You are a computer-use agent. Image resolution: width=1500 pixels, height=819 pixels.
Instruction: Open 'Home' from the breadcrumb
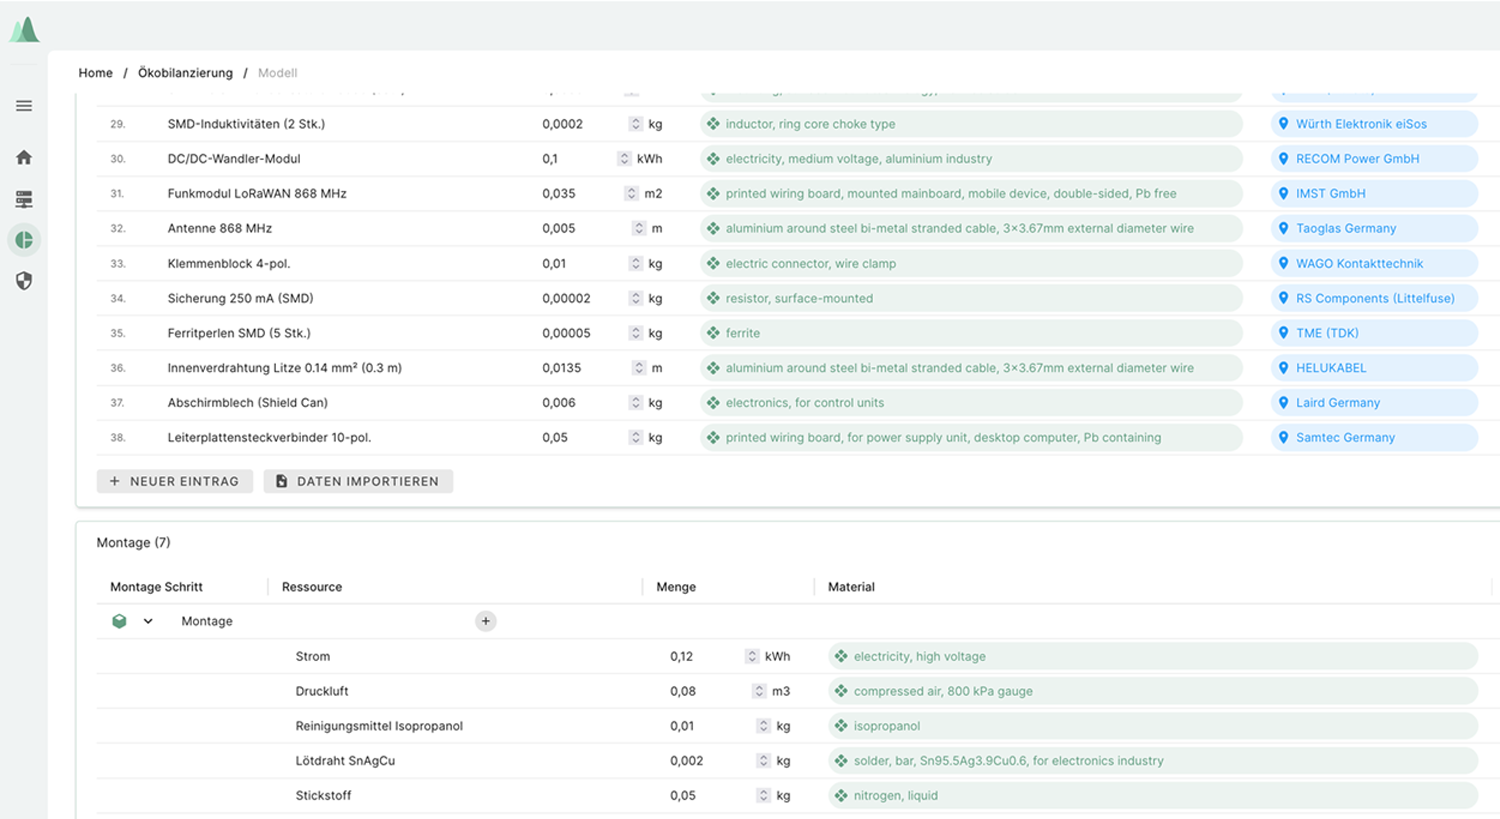[95, 72]
